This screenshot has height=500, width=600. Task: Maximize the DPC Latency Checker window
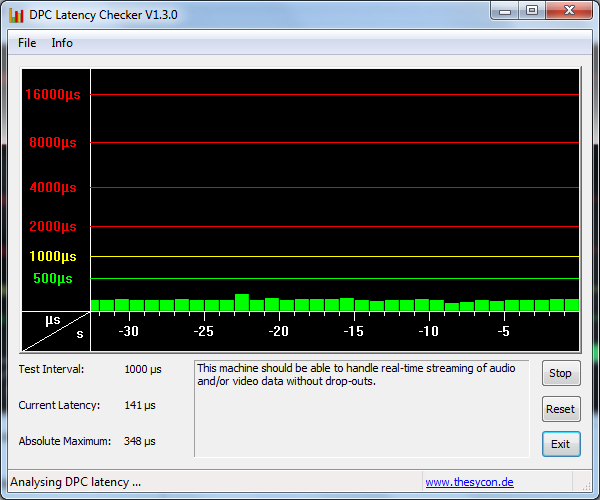coord(532,11)
